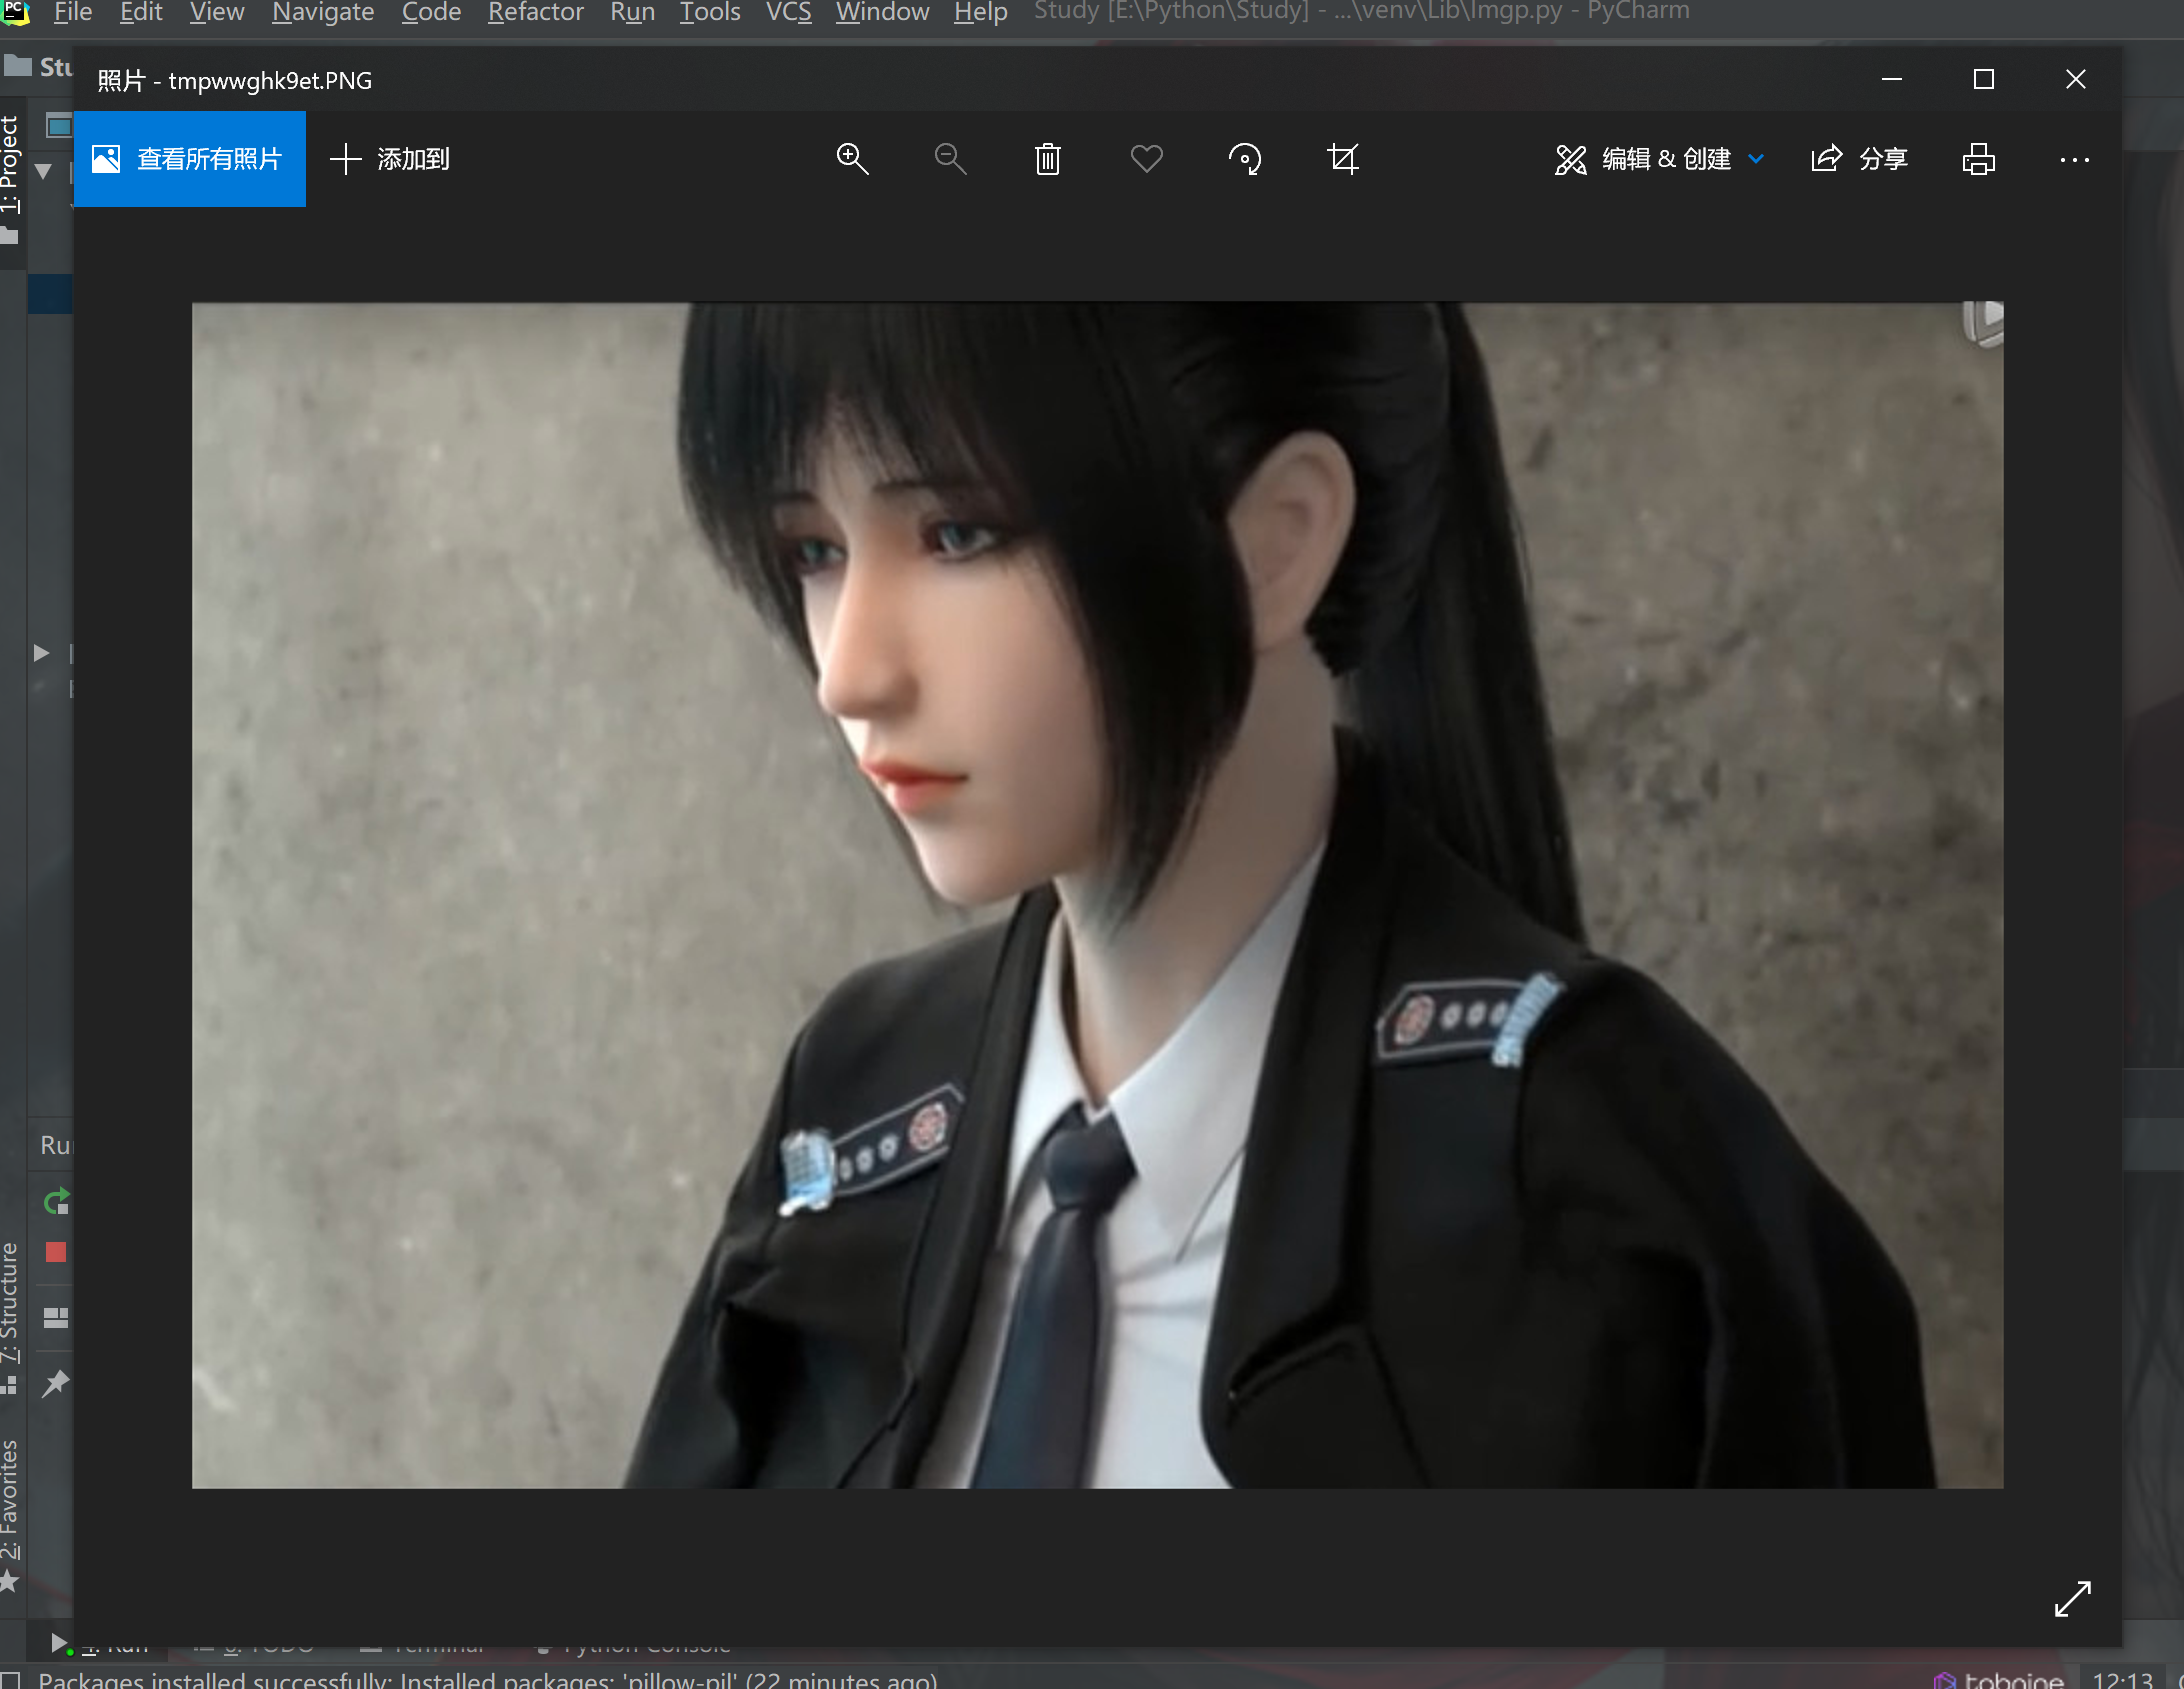Close the 照片 window
This screenshot has height=1689, width=2184.
(2076, 79)
